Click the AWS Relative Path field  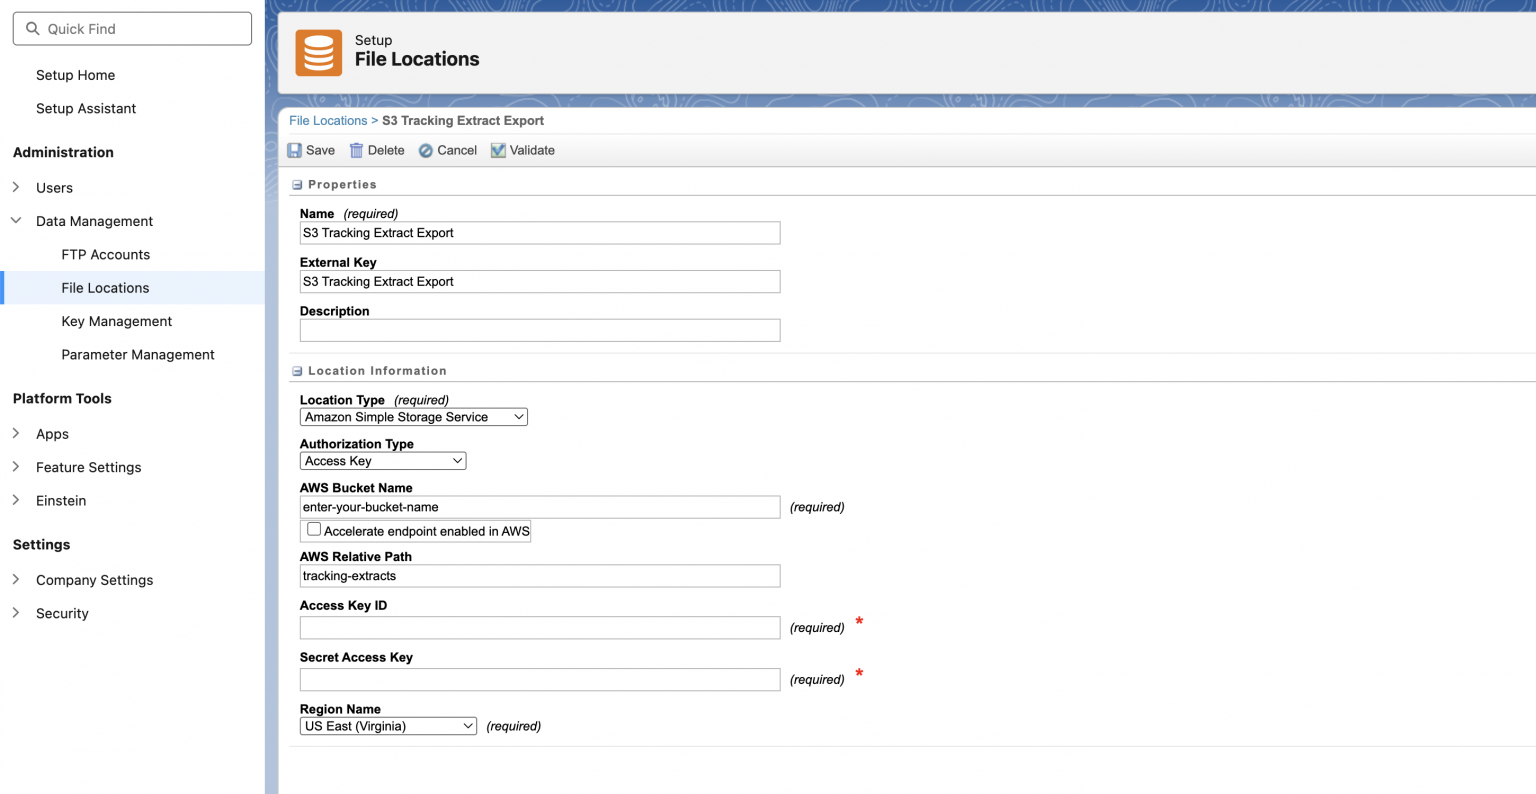pyautogui.click(x=540, y=576)
